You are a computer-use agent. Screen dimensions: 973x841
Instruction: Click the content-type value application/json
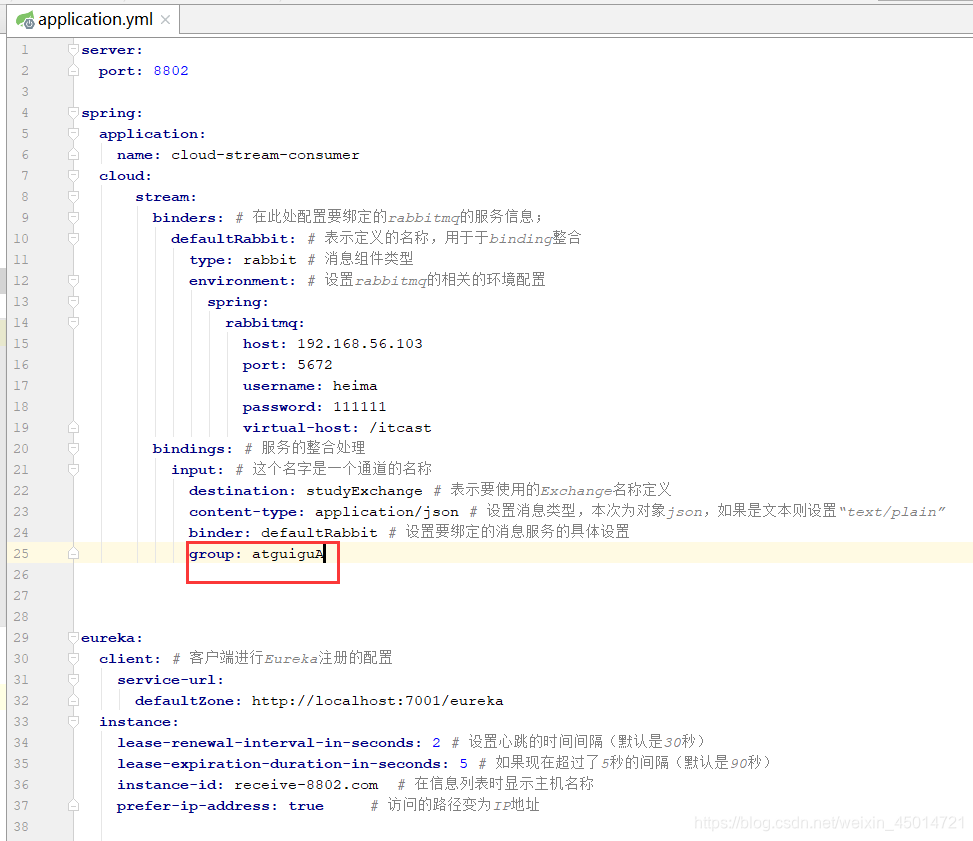pyautogui.click(x=387, y=511)
